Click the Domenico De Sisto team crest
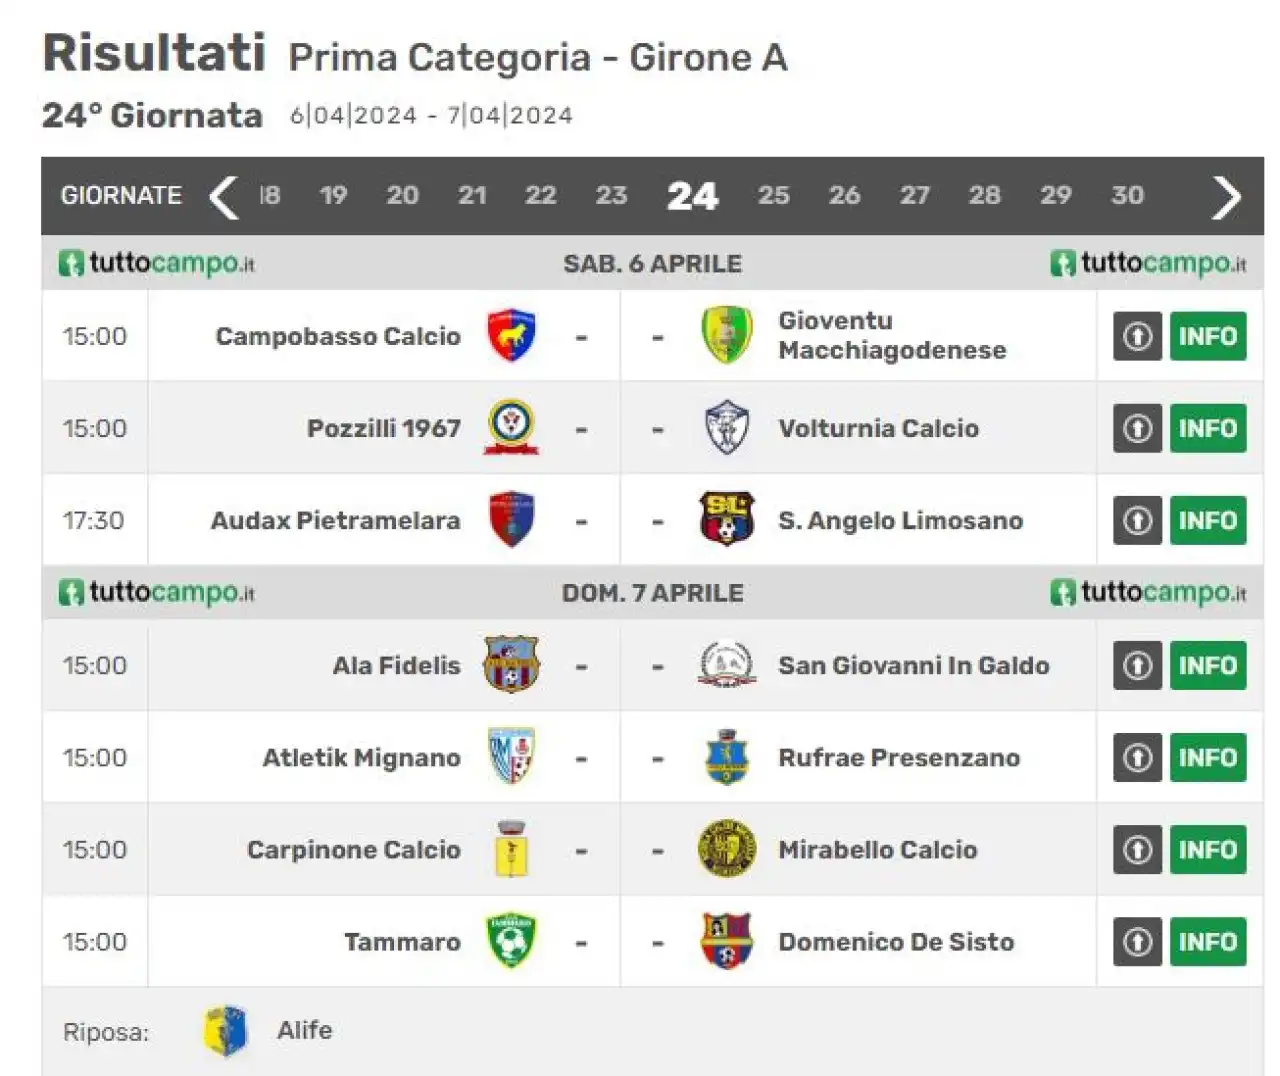The height and width of the screenshot is (1076, 1280). point(727,941)
